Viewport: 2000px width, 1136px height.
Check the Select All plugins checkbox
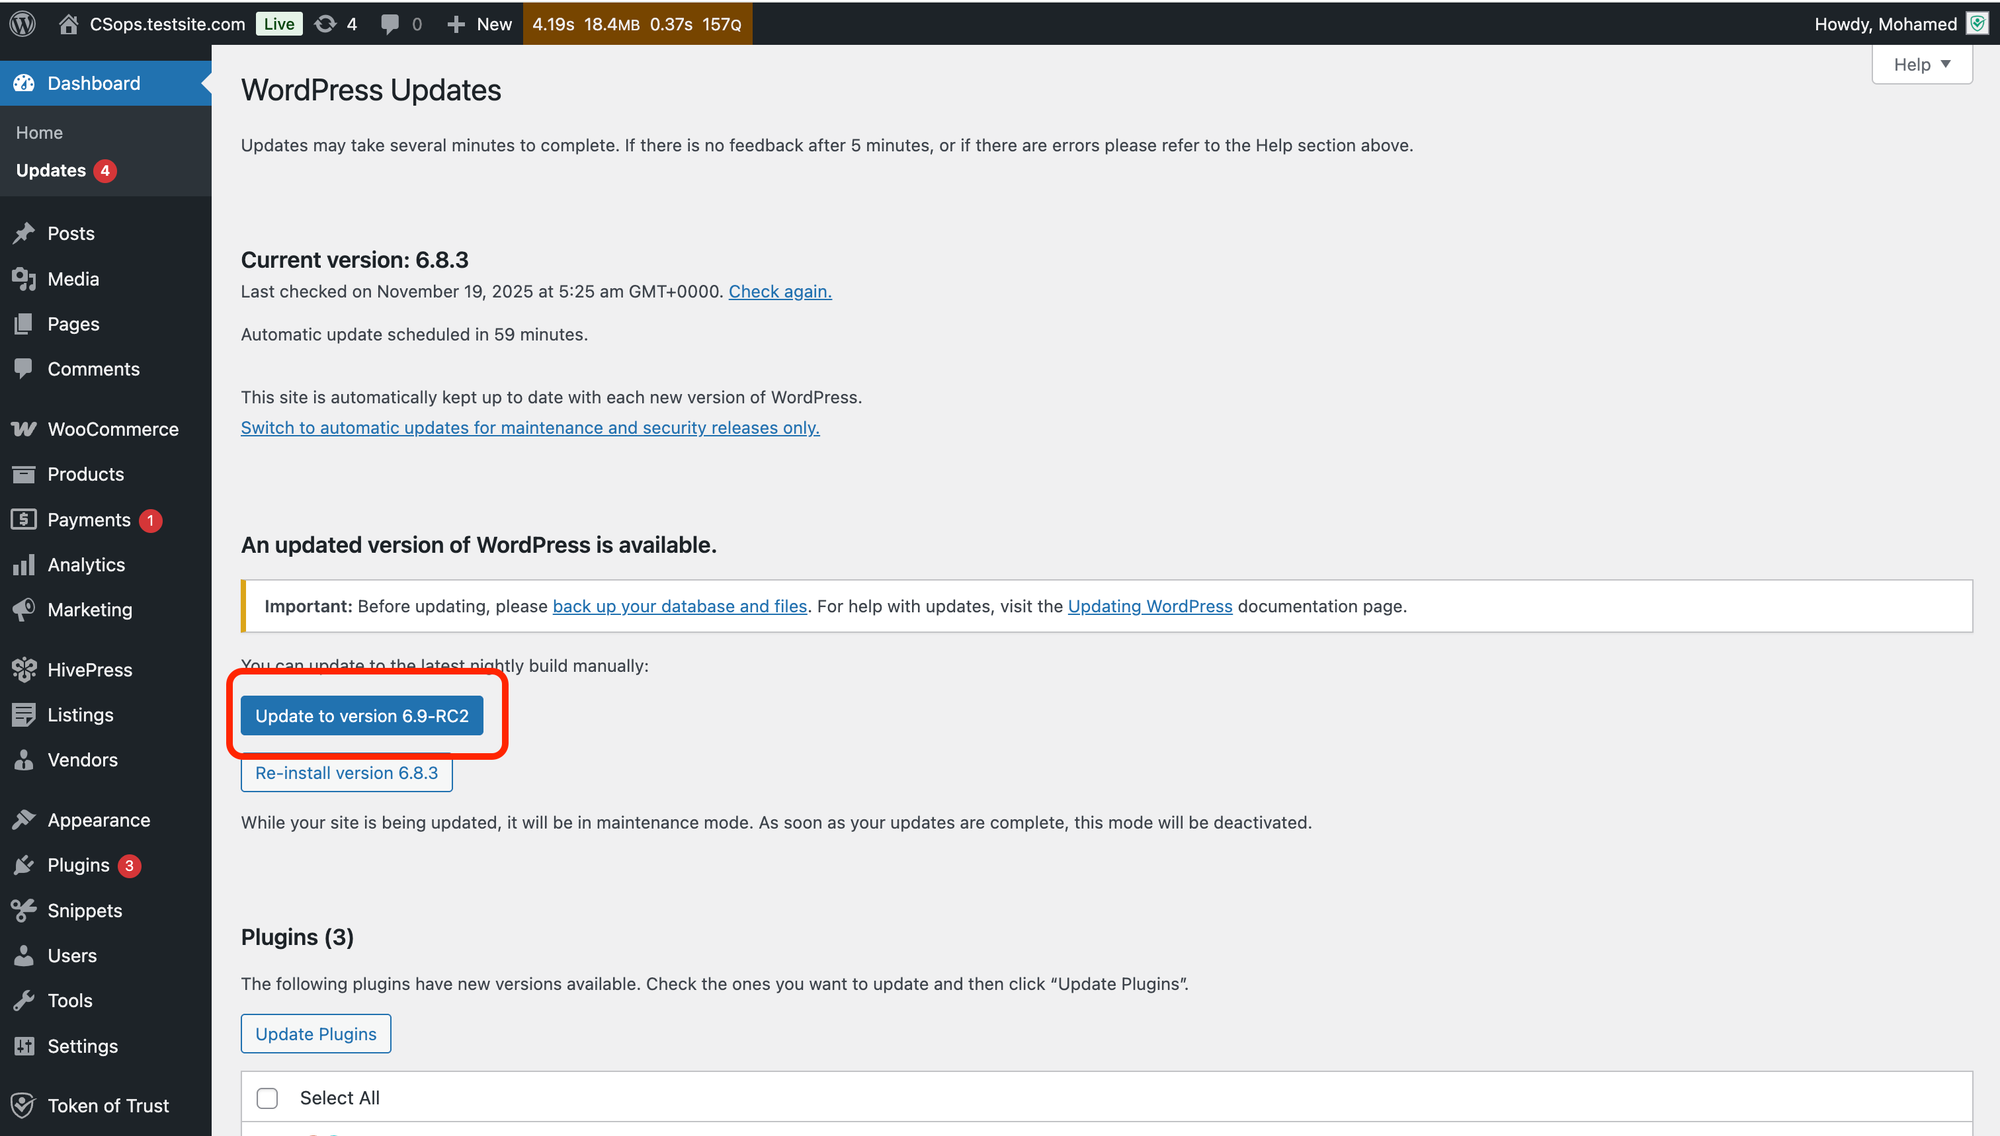pos(267,1098)
